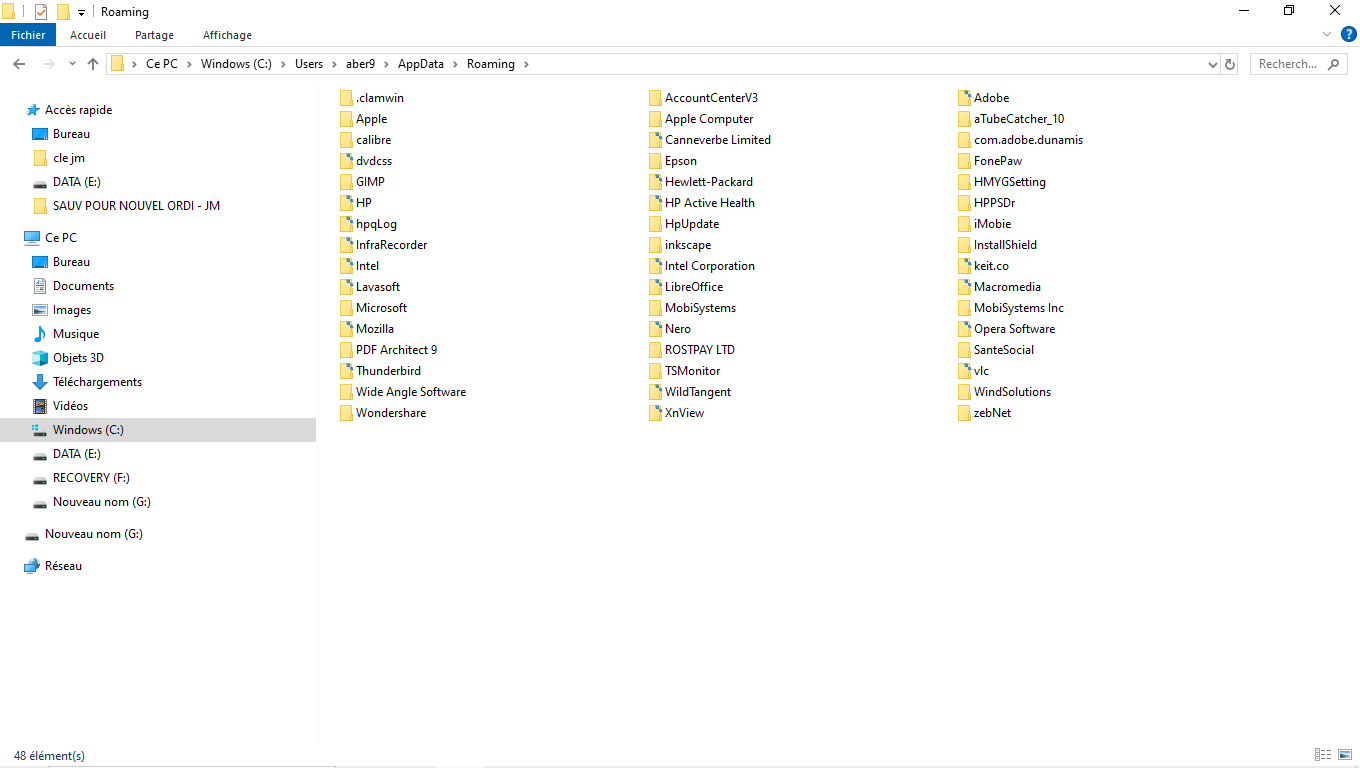Switch to details view layout icon
This screenshot has width=1360, height=768.
click(x=1323, y=755)
